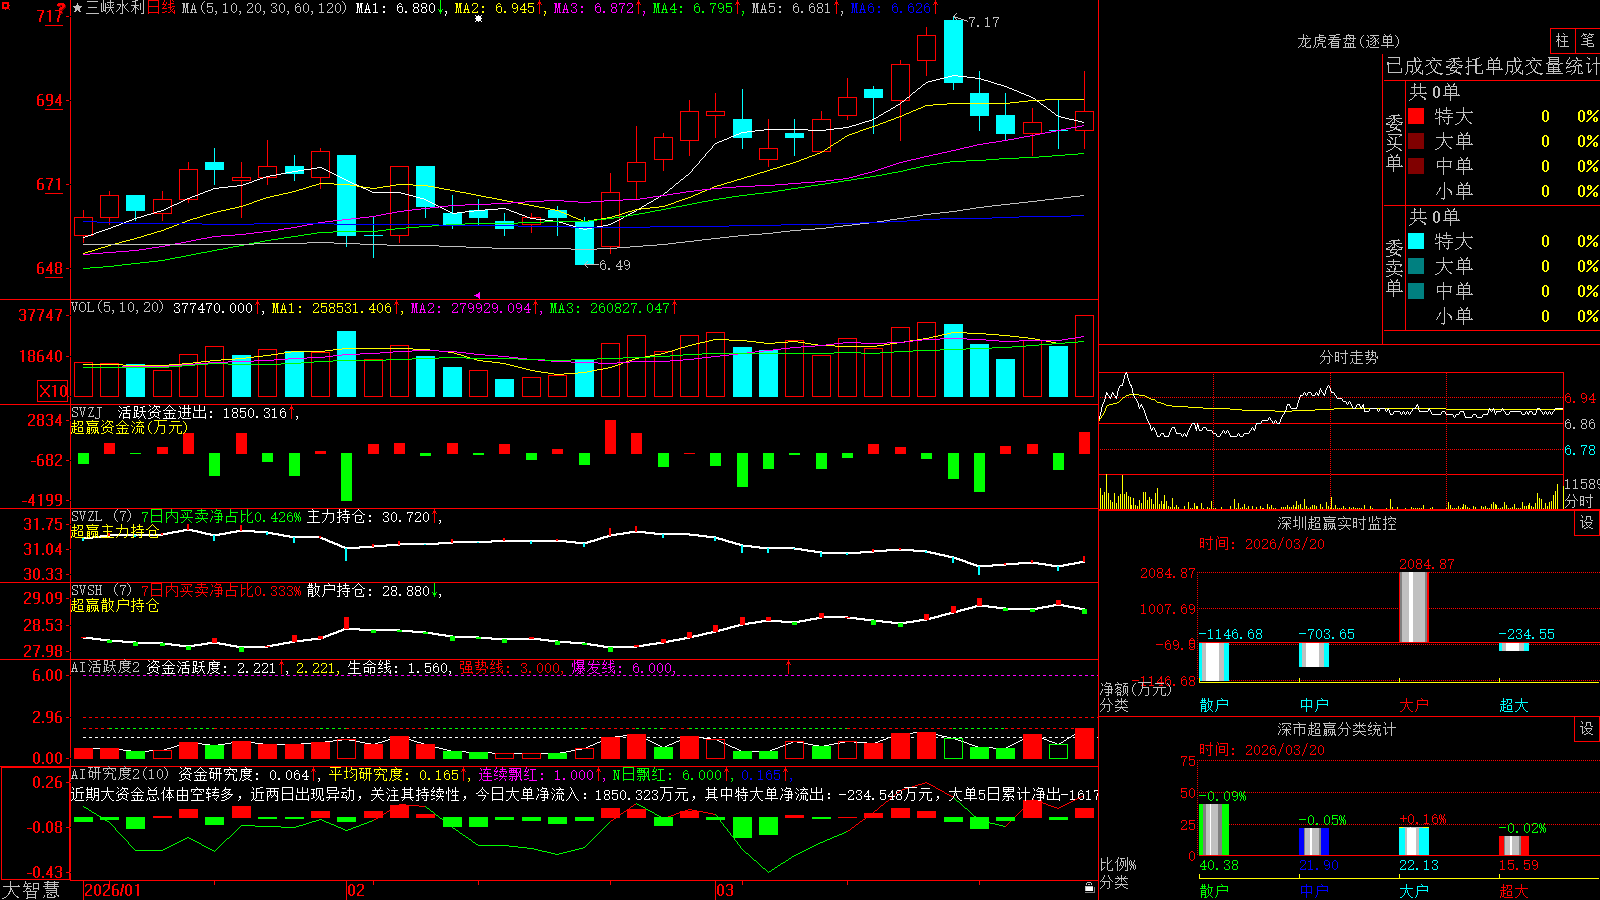Click the red arrow marker in AI活跃度 panel
1600x900 pixels.
point(789,666)
